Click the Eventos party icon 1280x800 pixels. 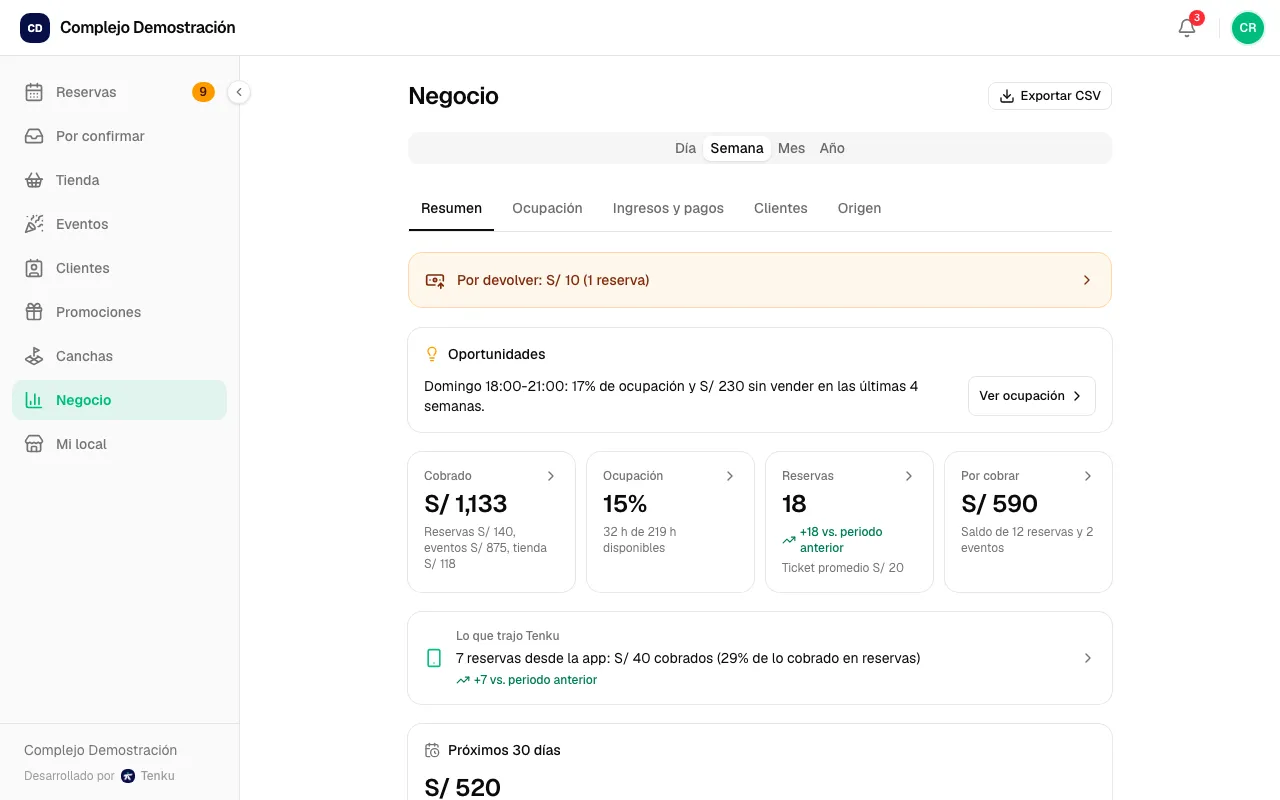click(x=34, y=224)
